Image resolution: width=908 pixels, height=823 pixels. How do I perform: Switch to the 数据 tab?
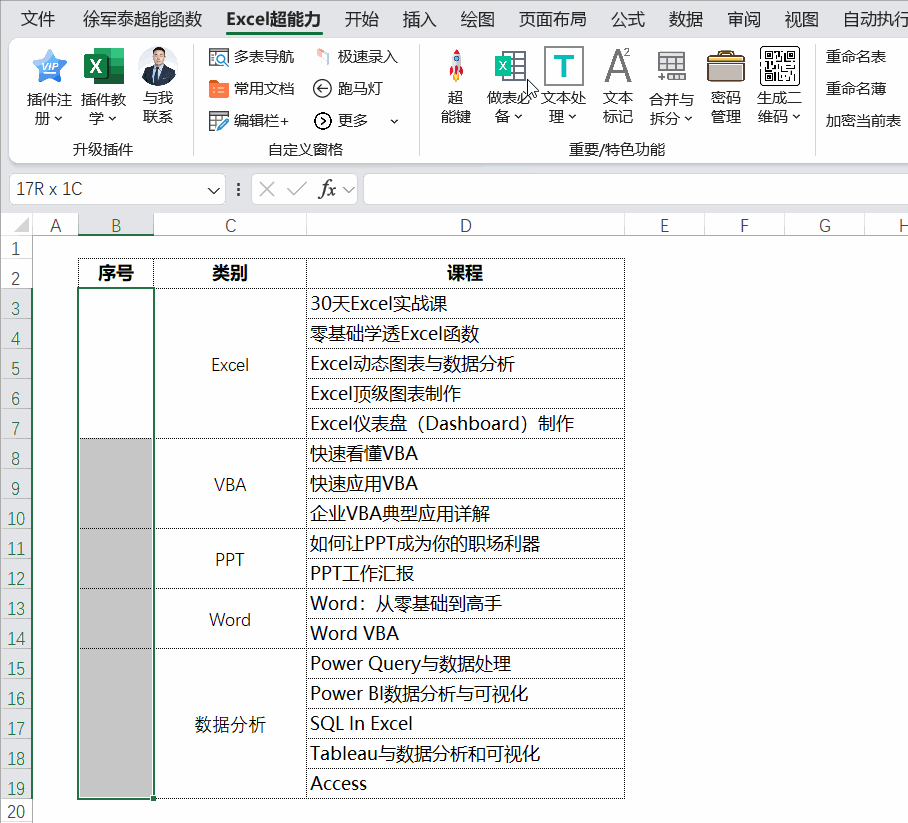coord(686,19)
